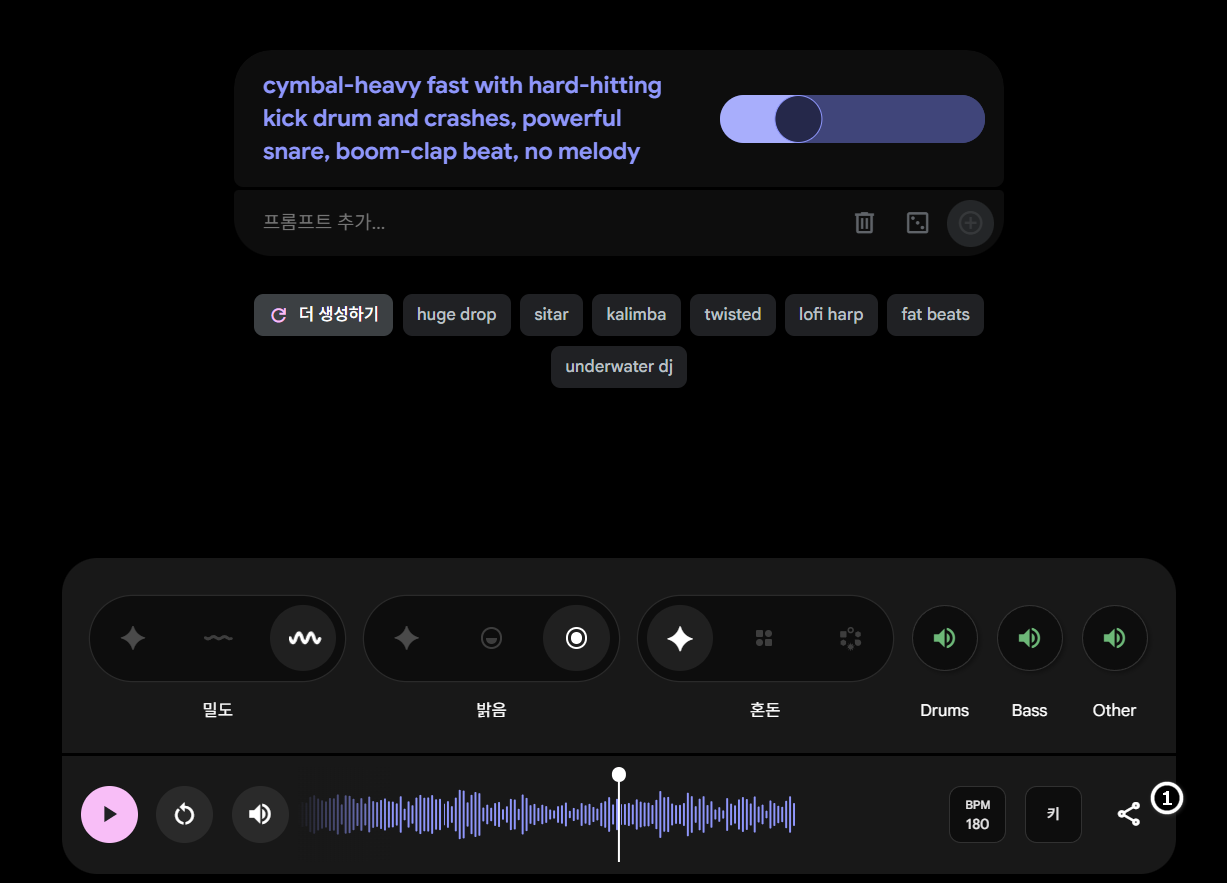
Task: Click the dice icon for random prompt
Action: coord(917,222)
